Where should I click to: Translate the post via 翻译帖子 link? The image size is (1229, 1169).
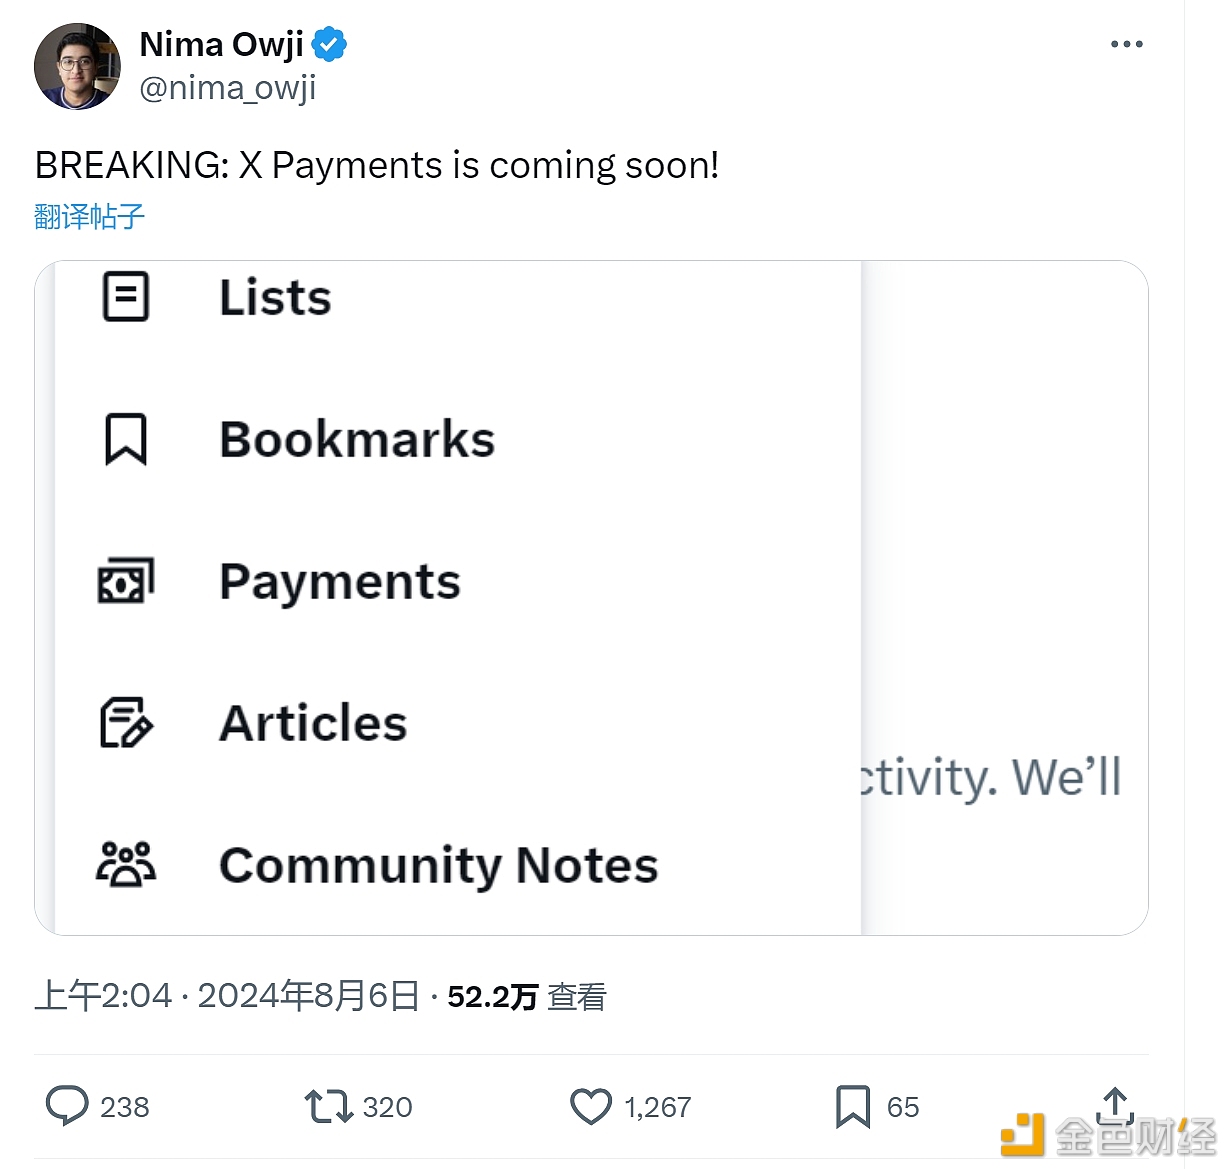tap(89, 216)
